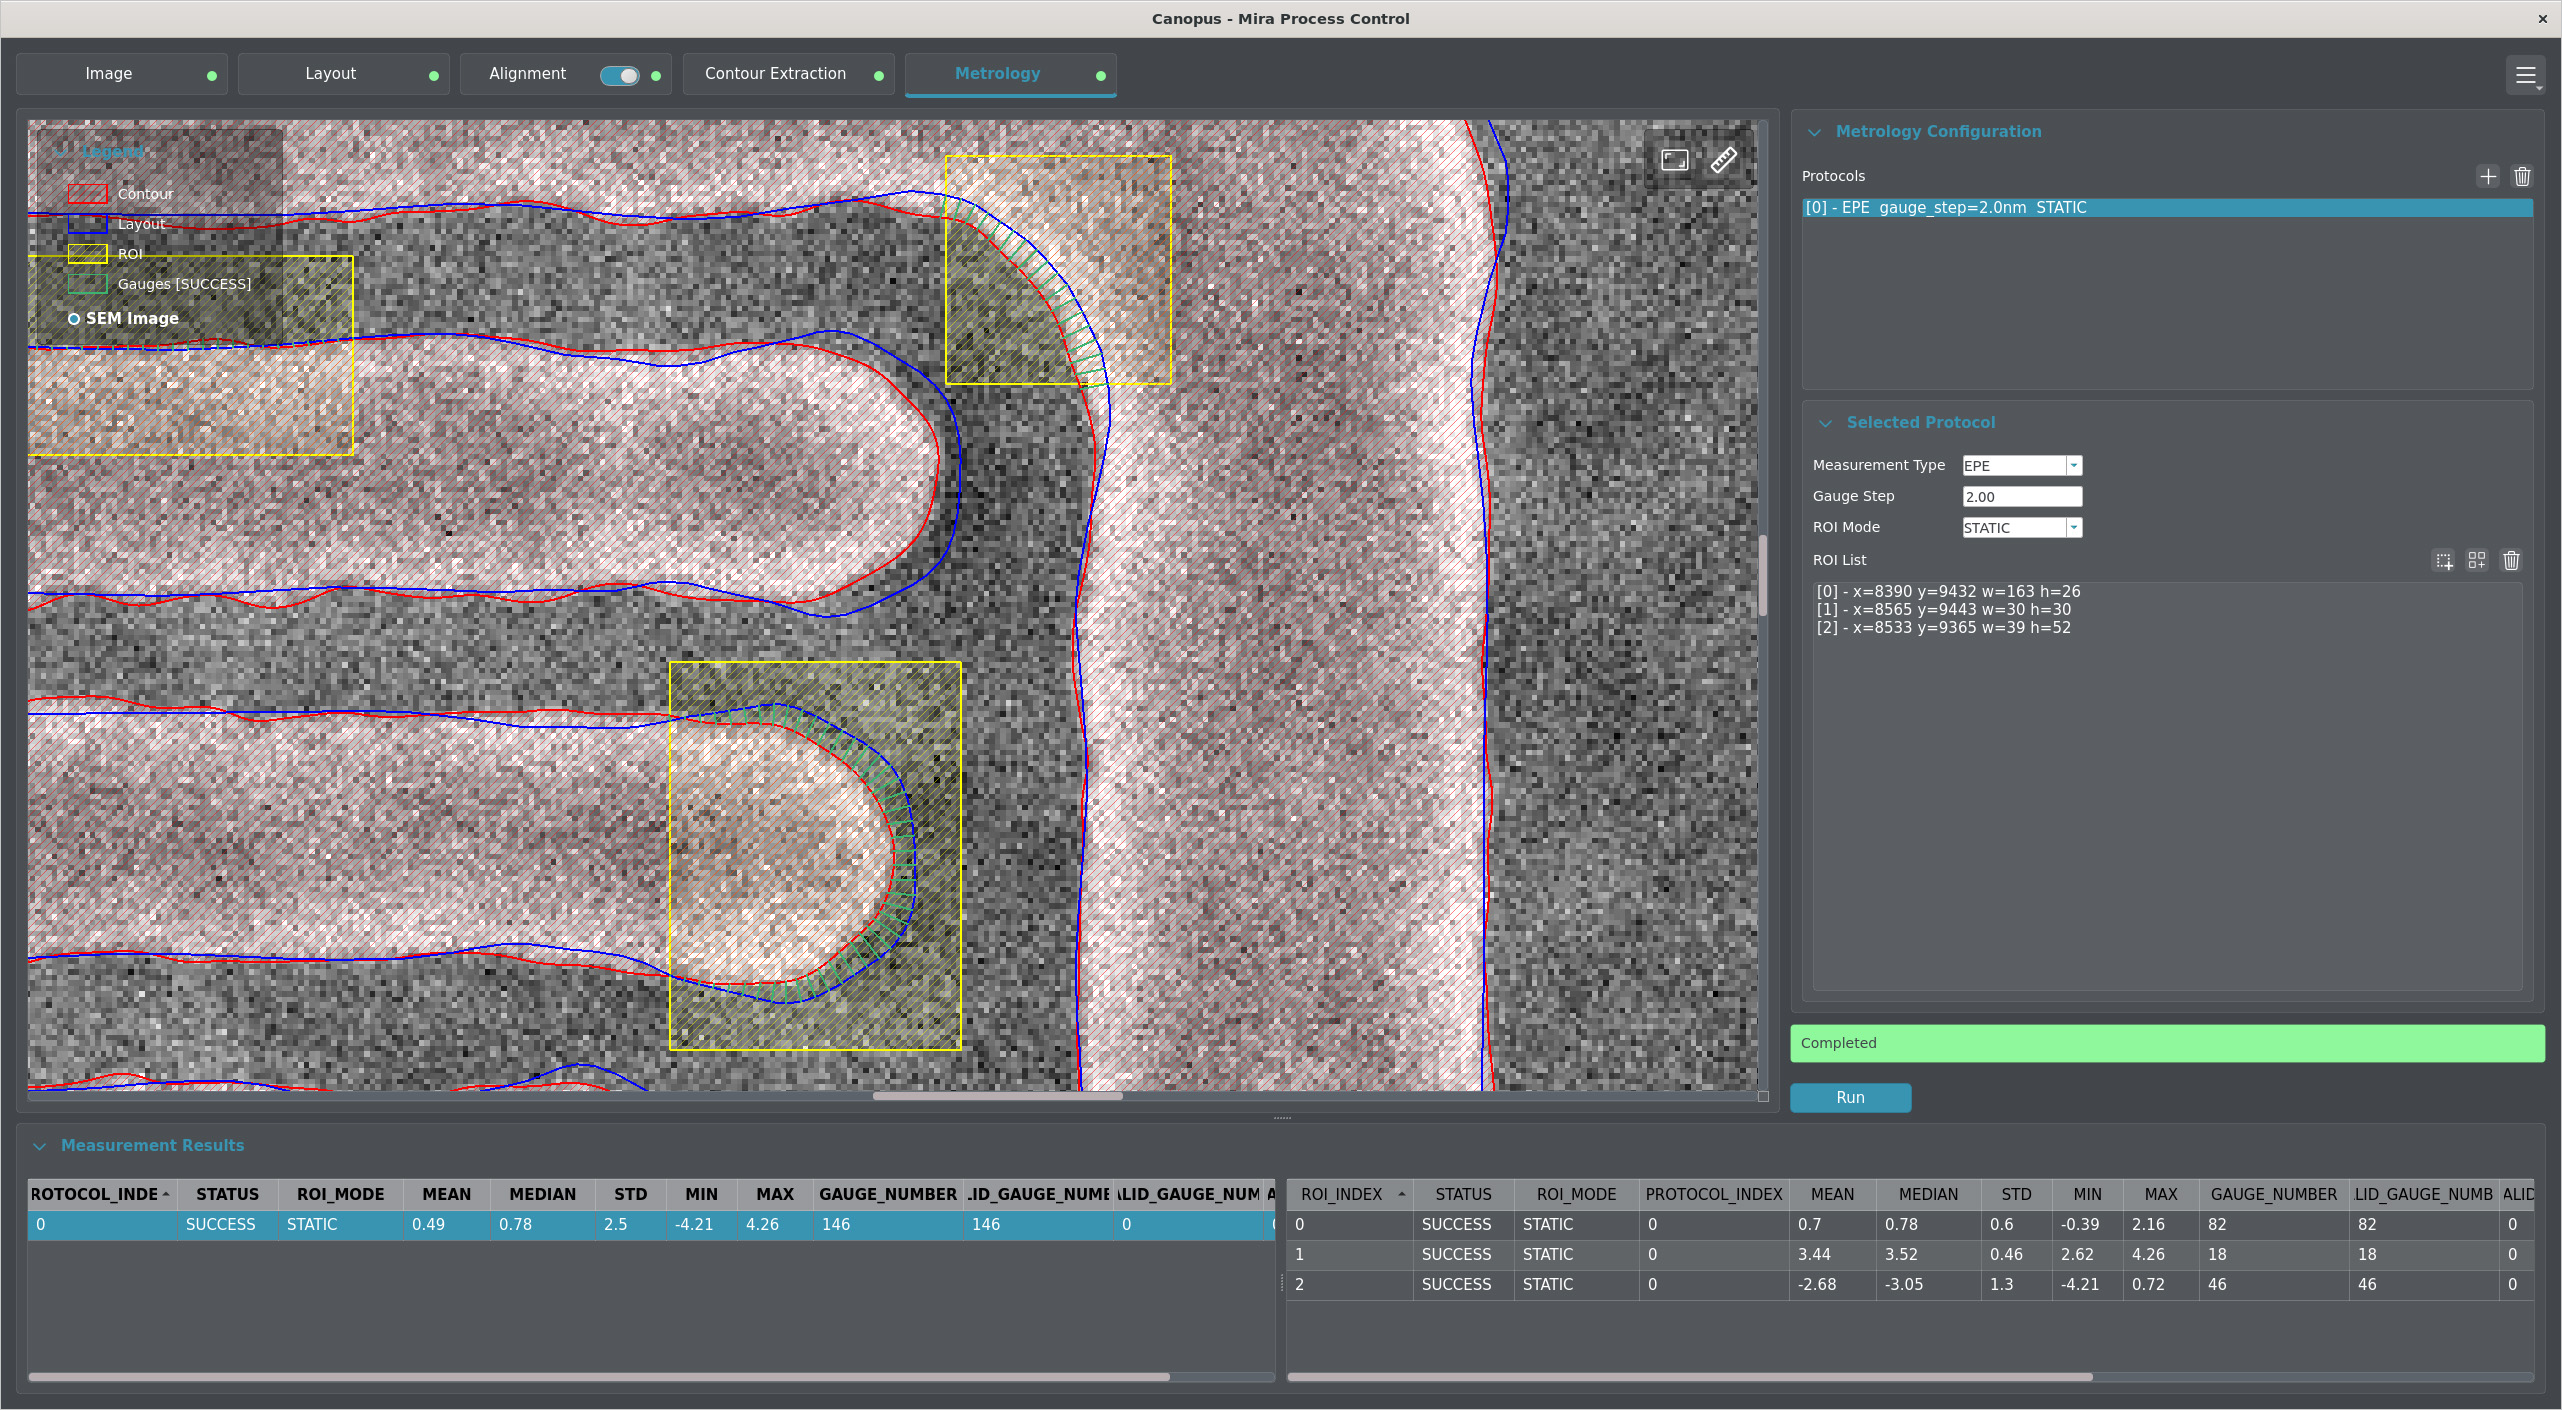Add a new protocol with plus icon
The height and width of the screenshot is (1410, 2562).
click(2488, 177)
